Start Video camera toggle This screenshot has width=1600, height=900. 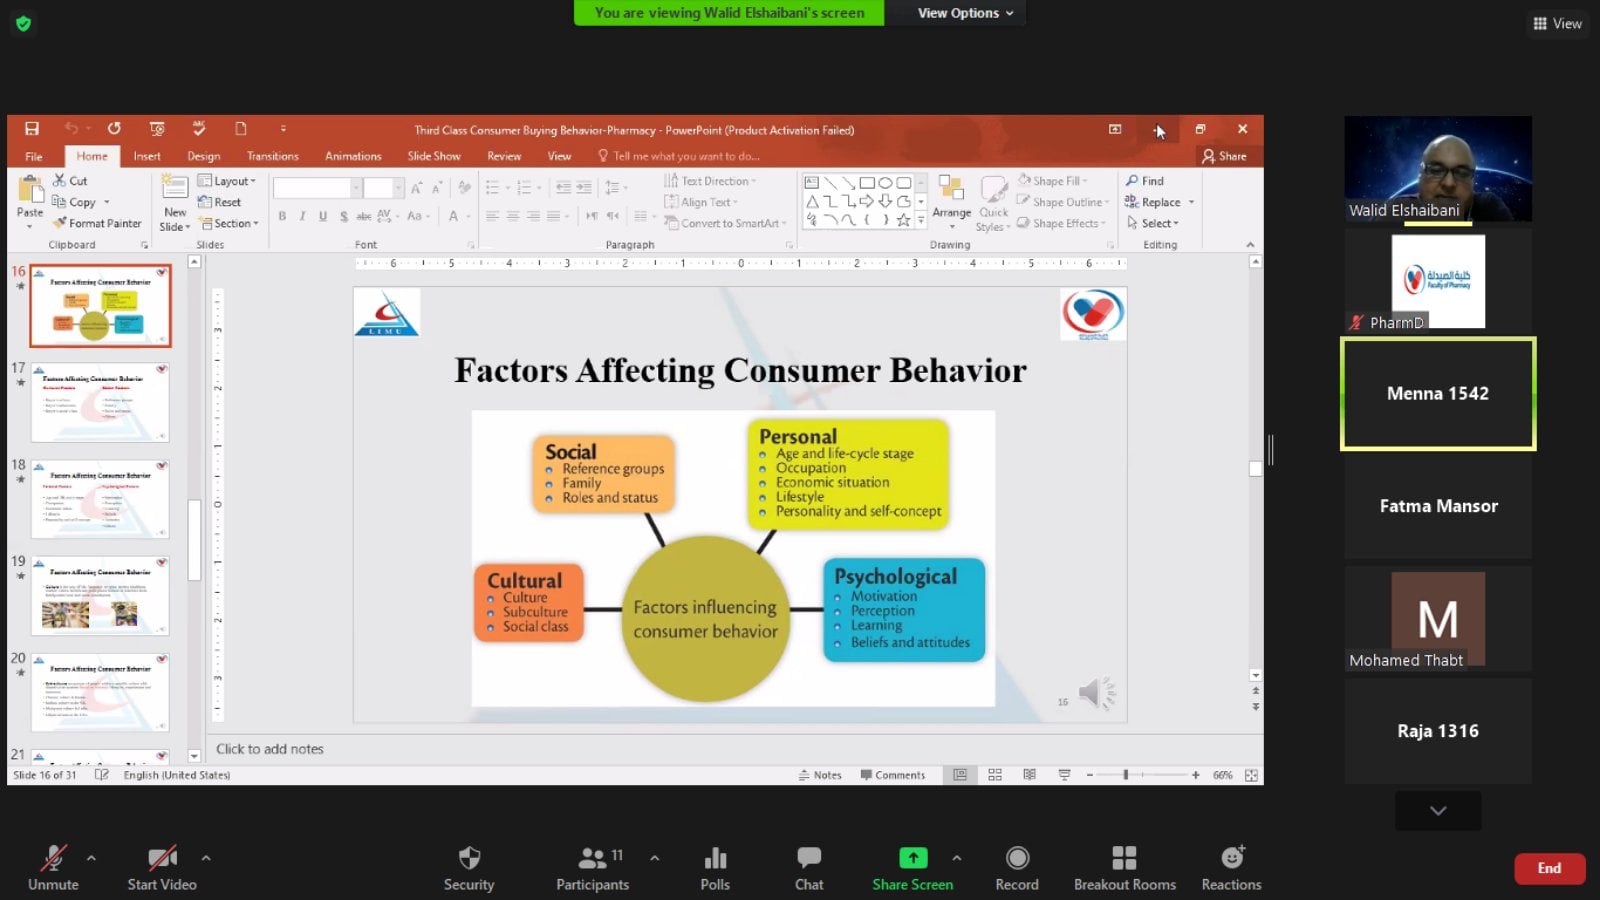pos(161,868)
